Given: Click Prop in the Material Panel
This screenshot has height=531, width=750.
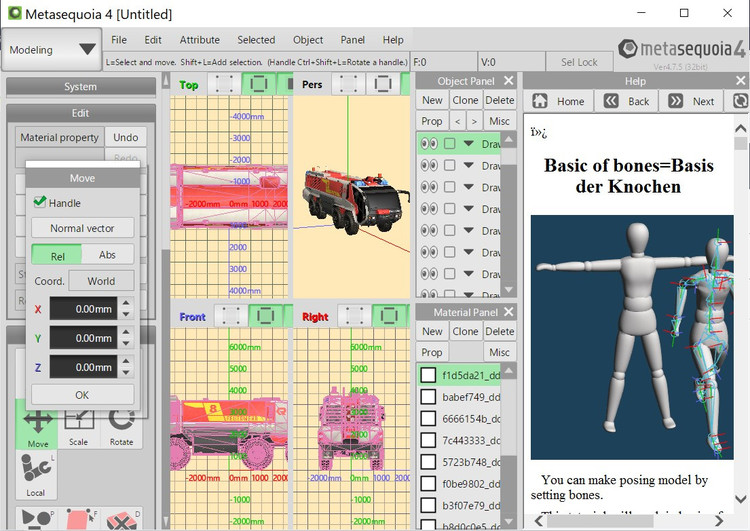Looking at the screenshot, I should [431, 352].
